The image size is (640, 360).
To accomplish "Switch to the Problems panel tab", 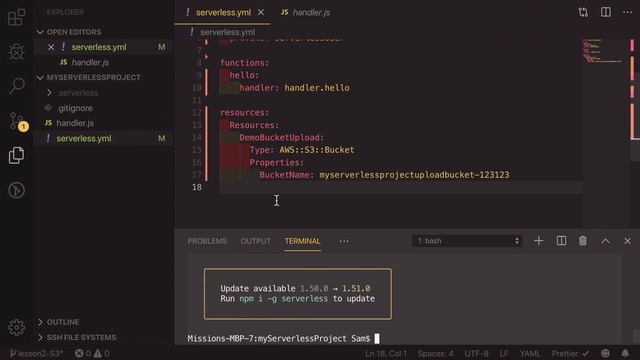I will (x=207, y=241).
